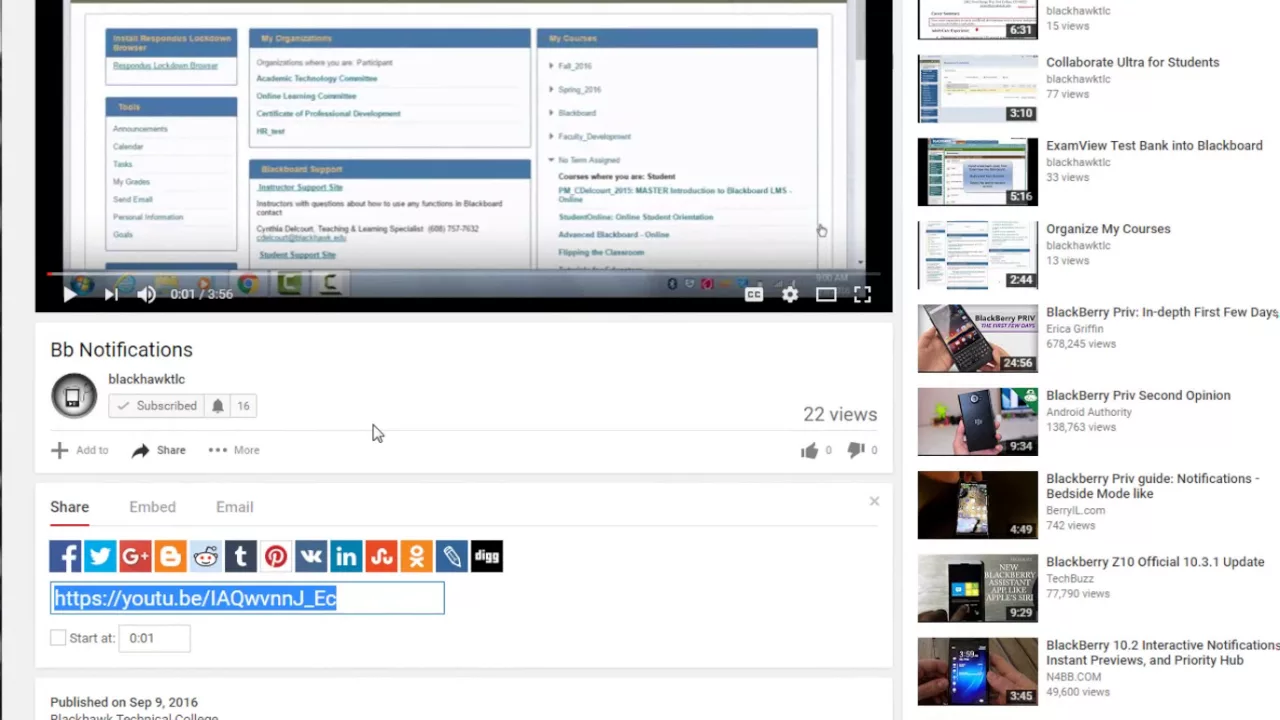Open the More actions menu
Screen dimensions: 1280x720
point(234,450)
